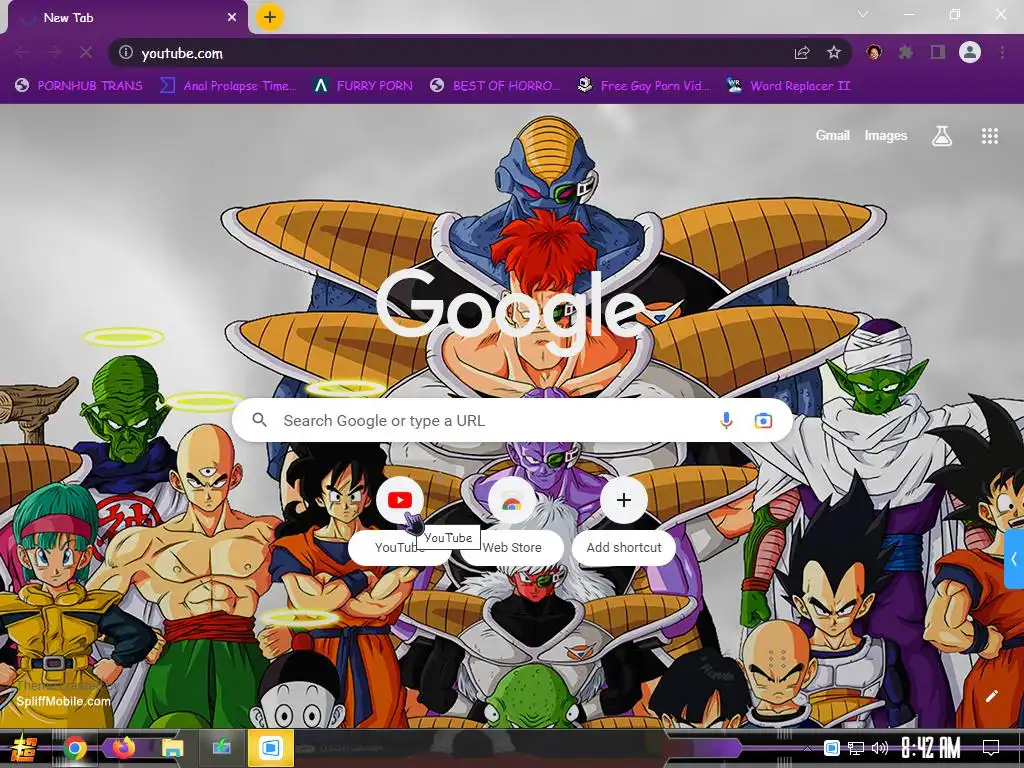Close the New Tab tab
The height and width of the screenshot is (768, 1024).
(x=232, y=18)
